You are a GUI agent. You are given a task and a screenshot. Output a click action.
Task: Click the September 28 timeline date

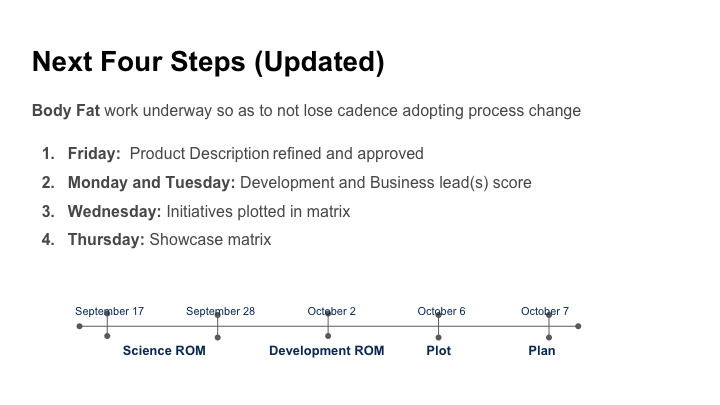point(220,311)
